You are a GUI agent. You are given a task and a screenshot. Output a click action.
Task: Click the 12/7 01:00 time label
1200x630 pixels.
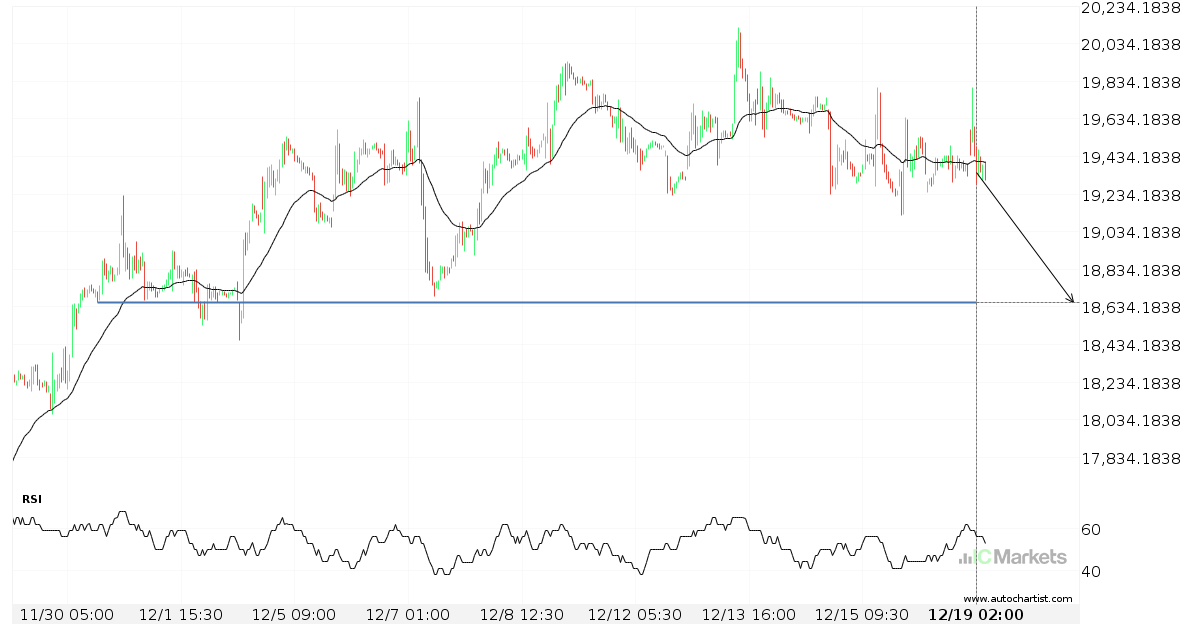[x=408, y=614]
